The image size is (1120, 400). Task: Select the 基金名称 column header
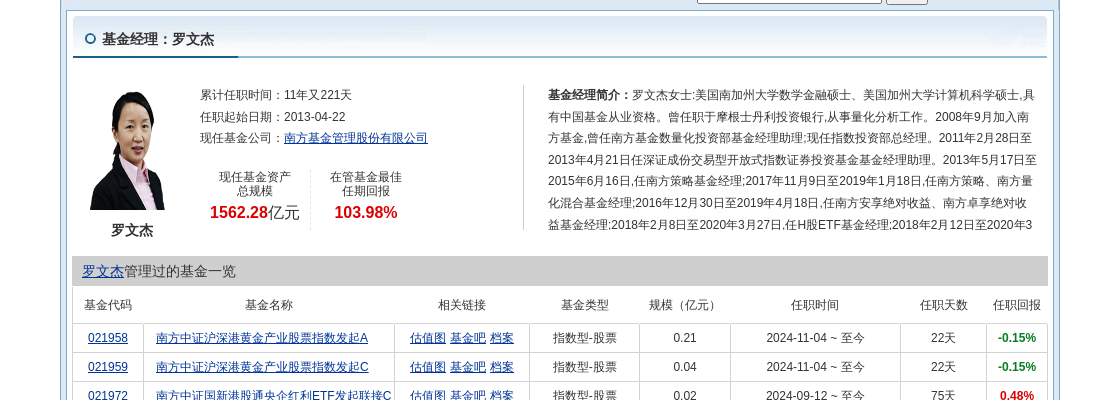[x=269, y=305]
